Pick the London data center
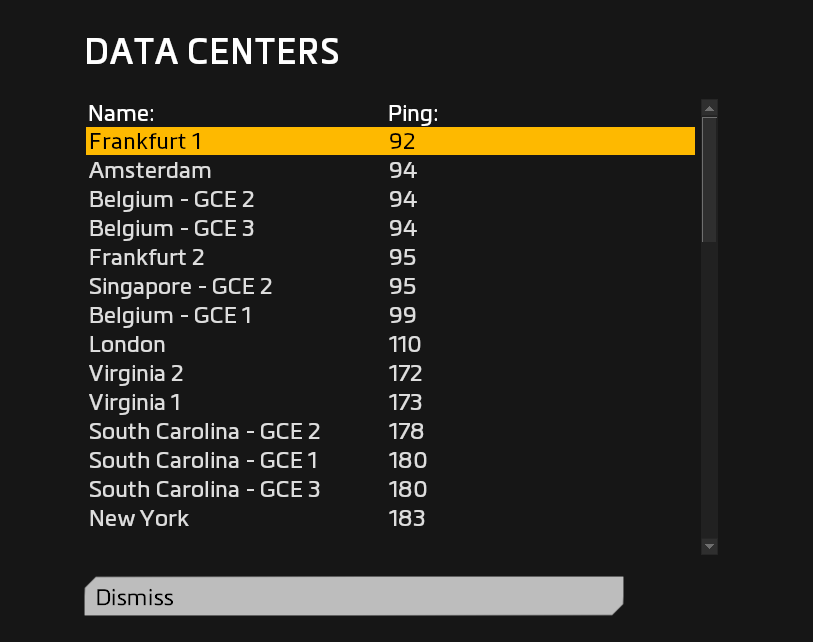The width and height of the screenshot is (813, 642). click(x=127, y=345)
